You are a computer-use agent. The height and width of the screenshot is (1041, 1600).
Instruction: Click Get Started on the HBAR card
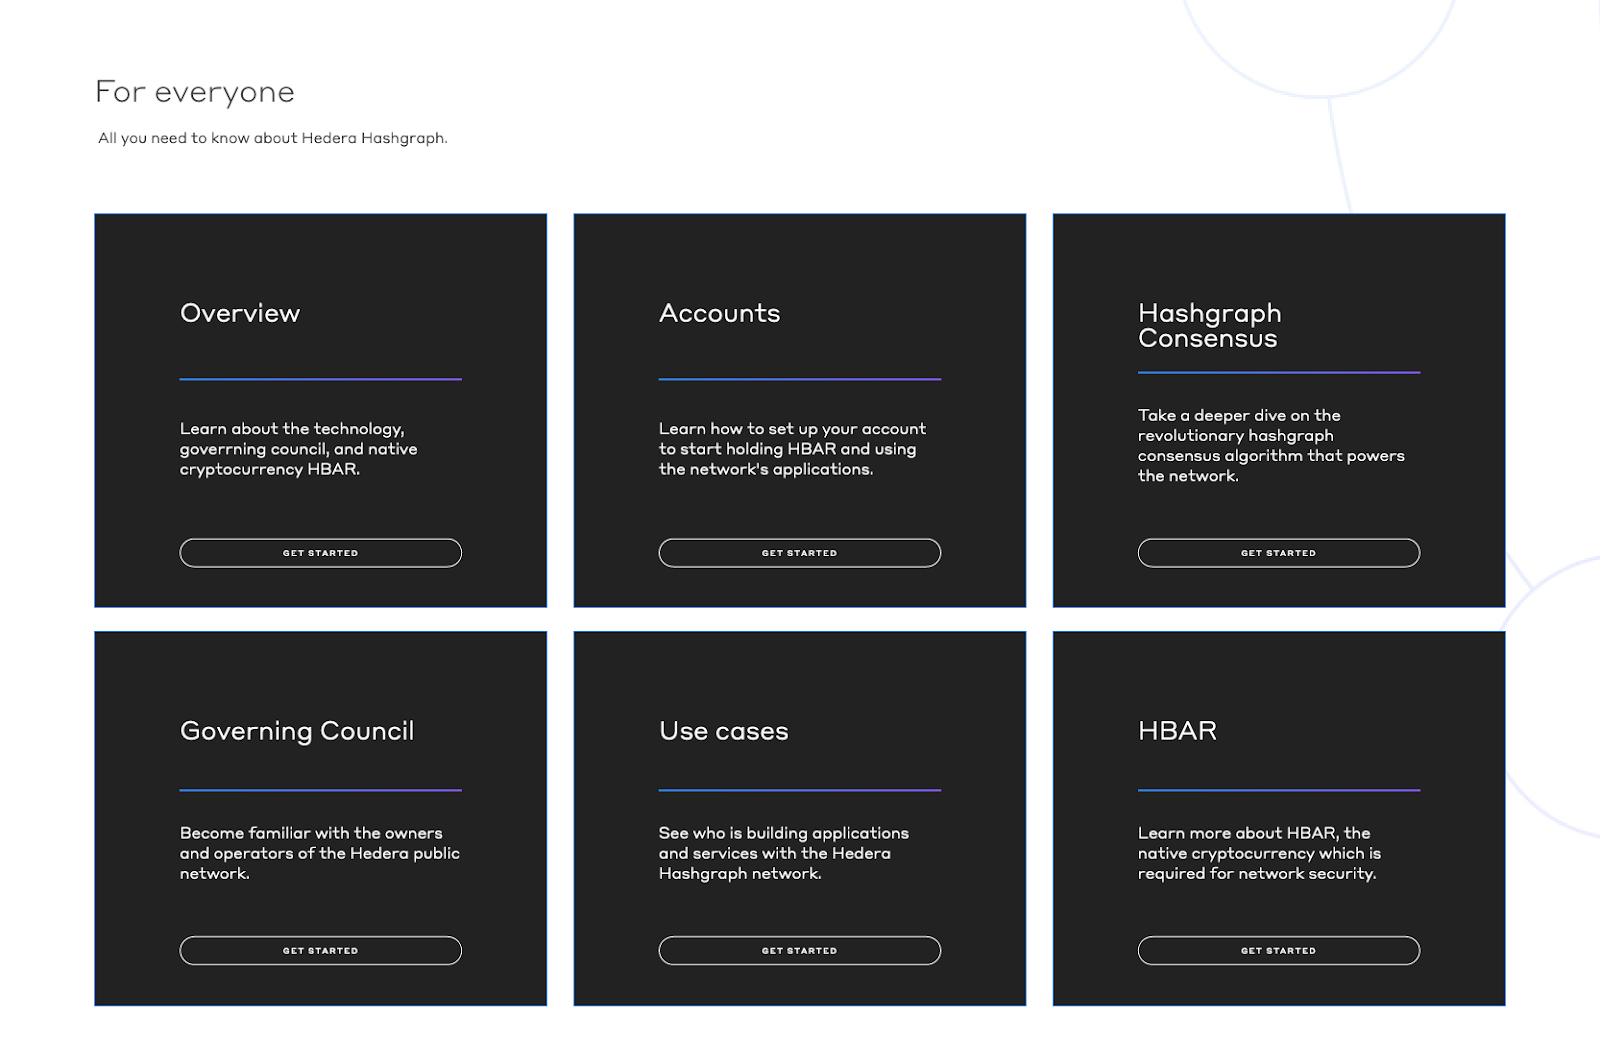1278,950
